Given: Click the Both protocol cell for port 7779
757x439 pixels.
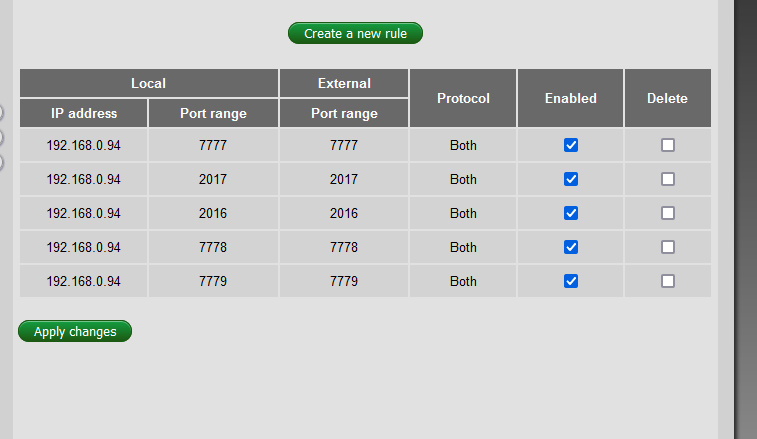Looking at the screenshot, I should pyautogui.click(x=463, y=281).
